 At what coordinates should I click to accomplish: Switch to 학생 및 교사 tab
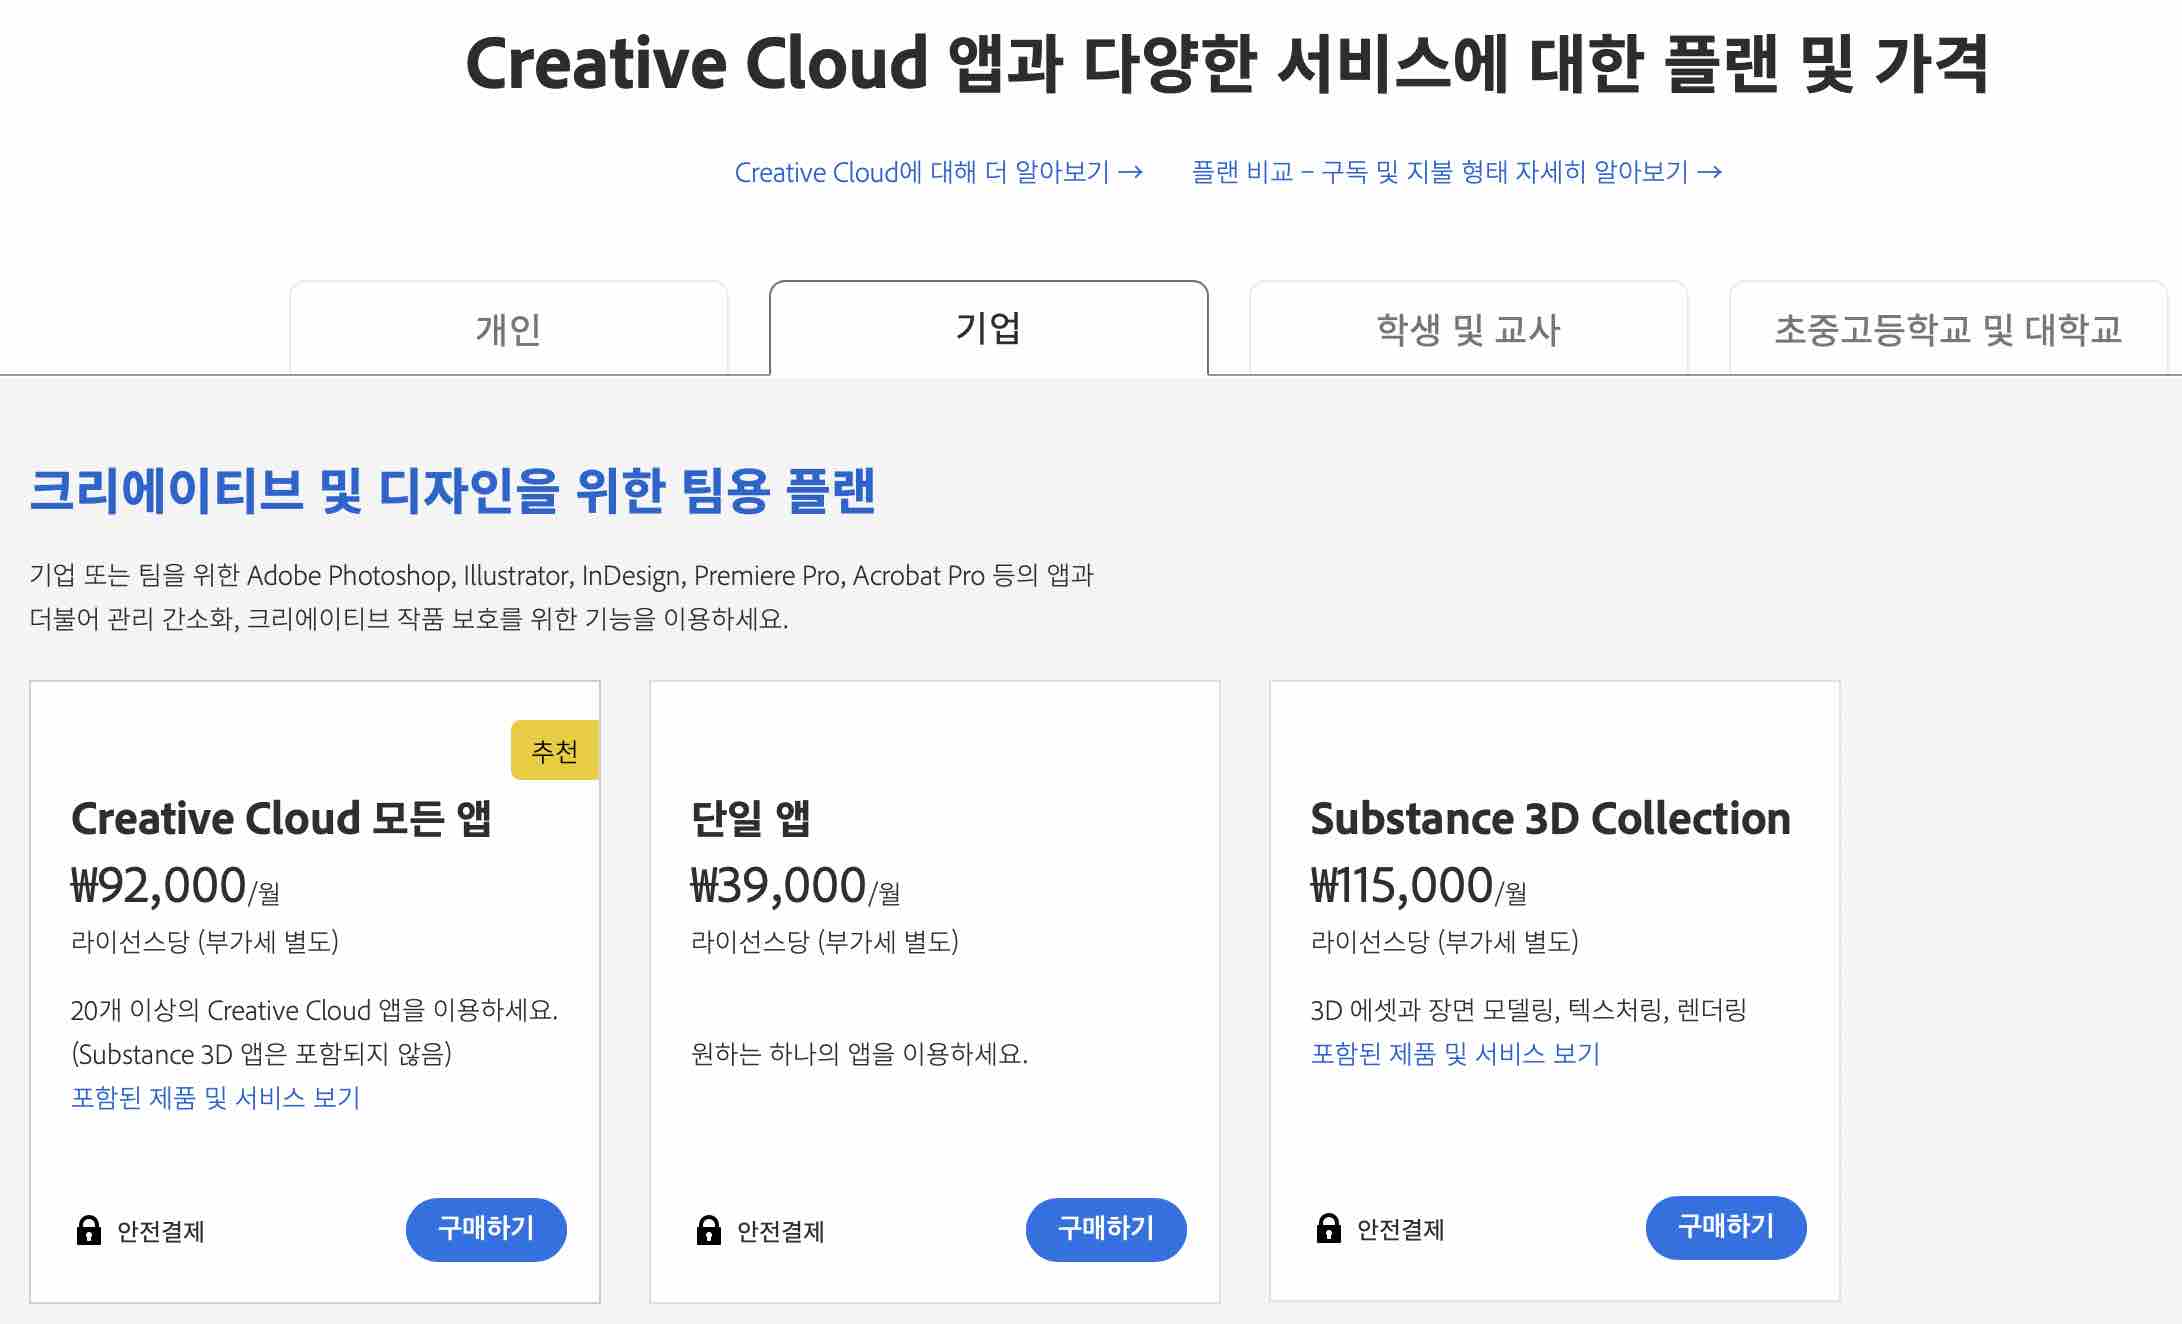pyautogui.click(x=1468, y=329)
